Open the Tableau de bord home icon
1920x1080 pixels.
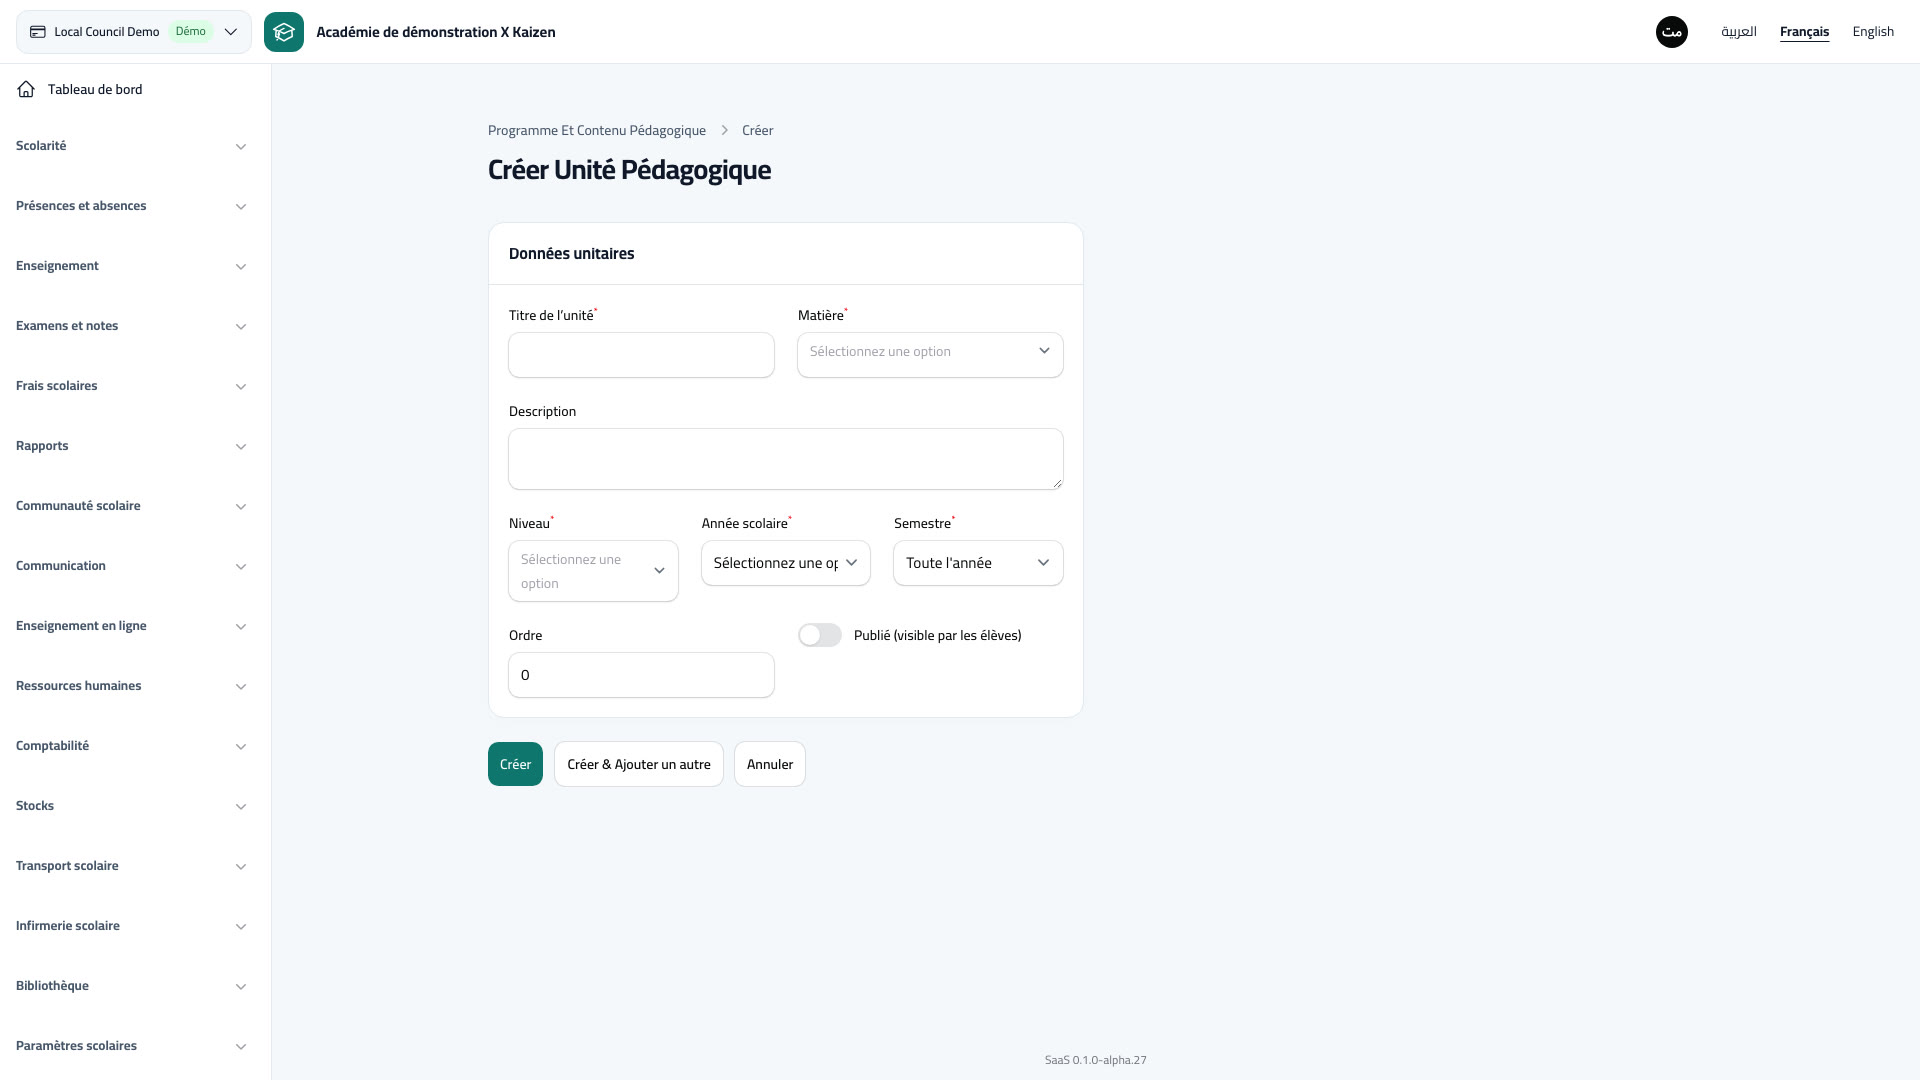click(26, 89)
